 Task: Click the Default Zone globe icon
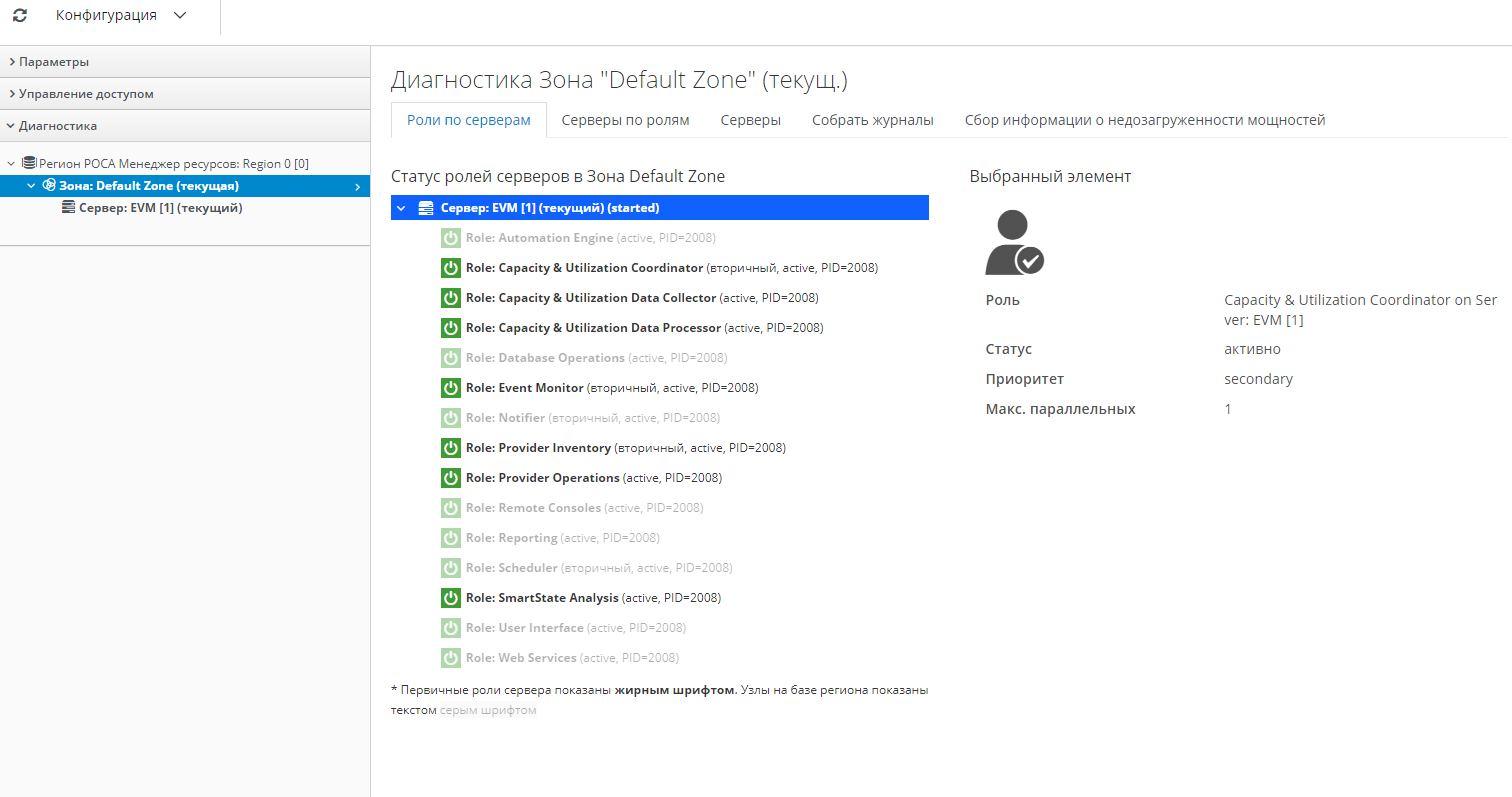[x=49, y=186]
